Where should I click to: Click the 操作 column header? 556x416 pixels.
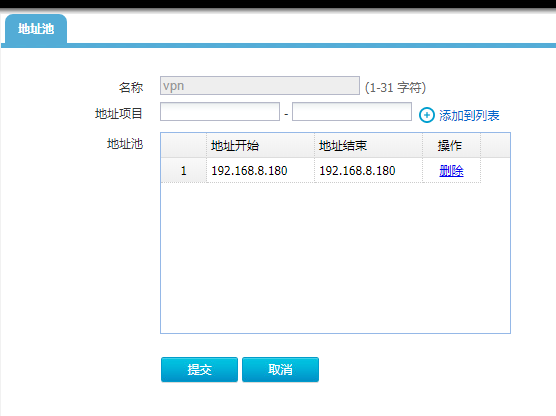coord(451,145)
